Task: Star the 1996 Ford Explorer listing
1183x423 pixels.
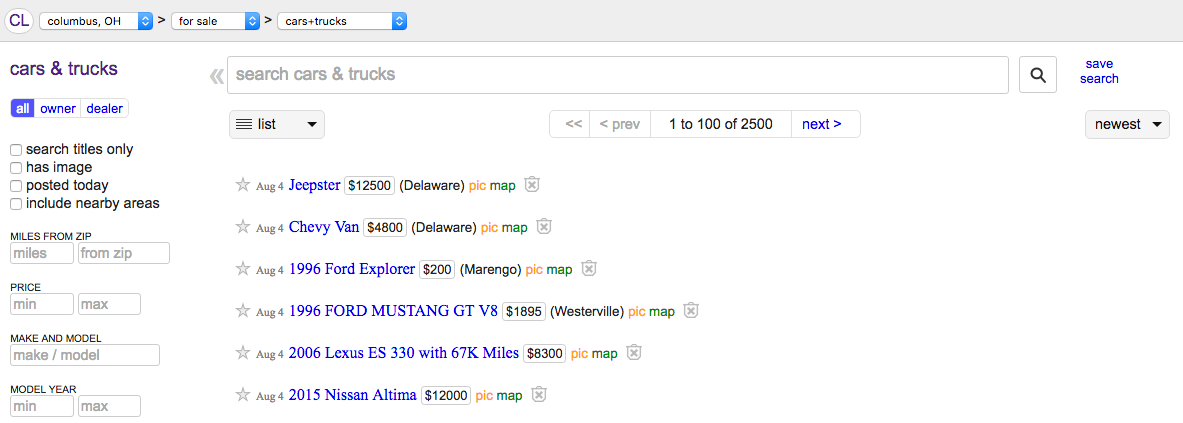Action: 242,269
